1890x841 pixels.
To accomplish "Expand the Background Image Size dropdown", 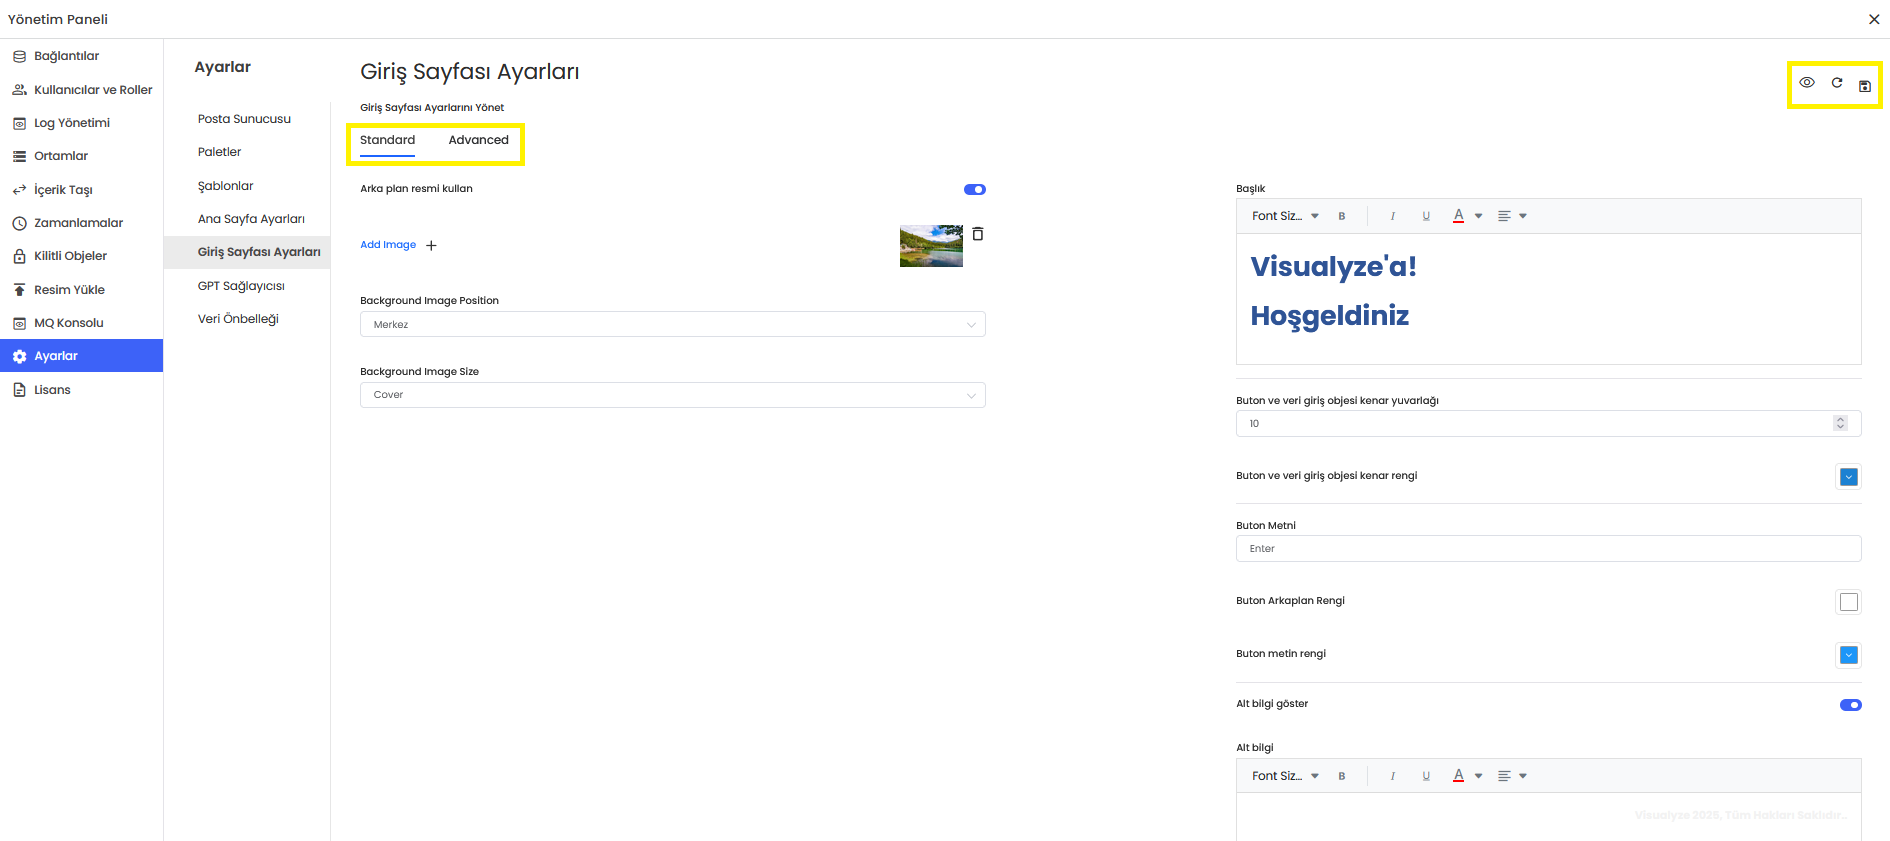I will click(672, 395).
